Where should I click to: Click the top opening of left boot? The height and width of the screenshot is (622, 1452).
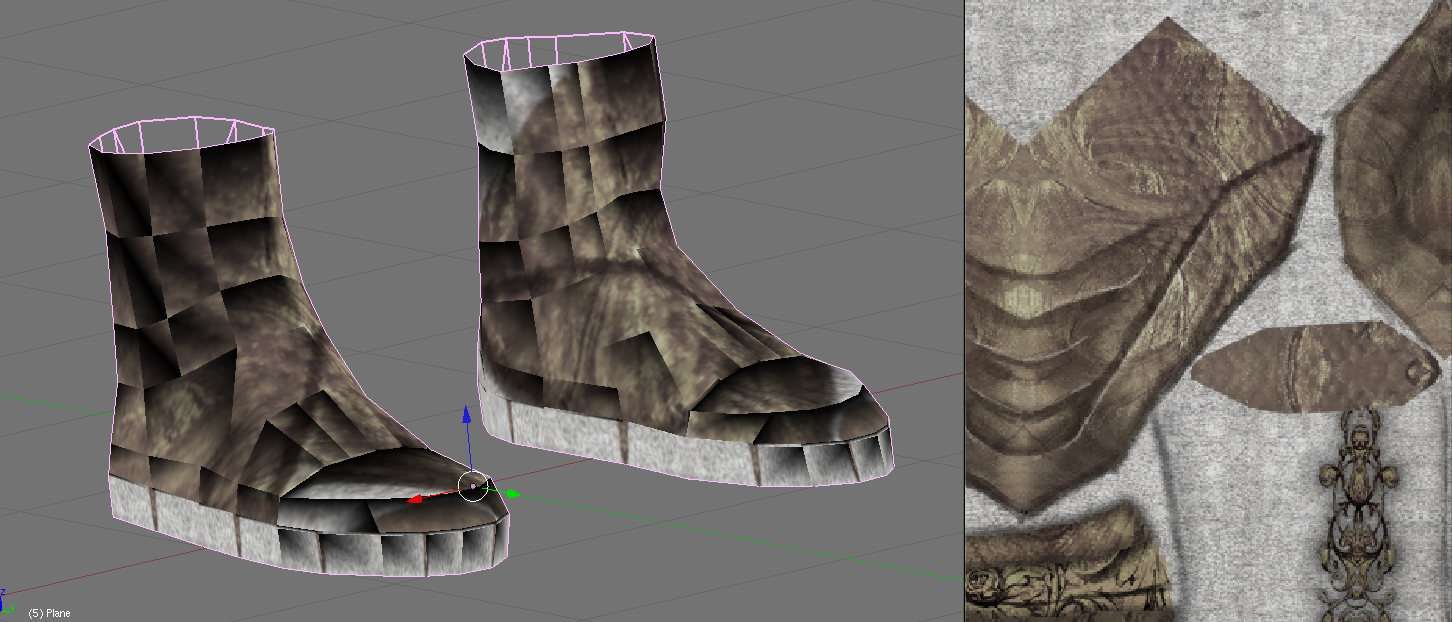(180, 135)
